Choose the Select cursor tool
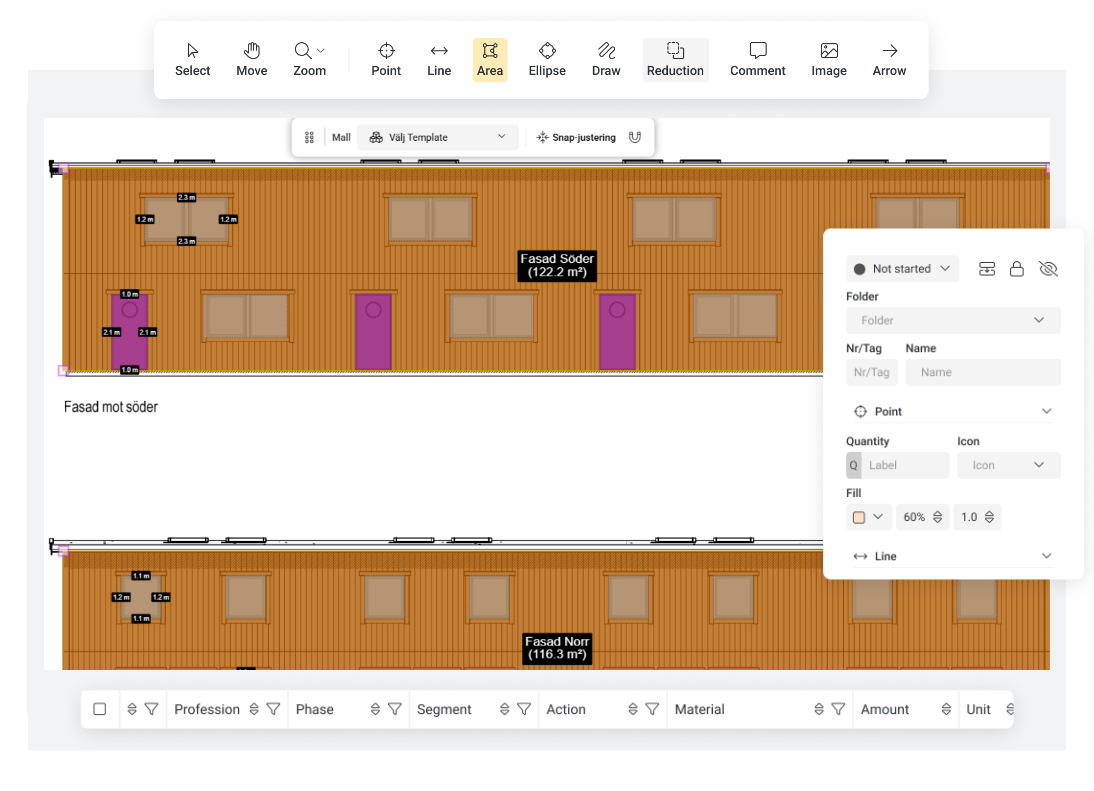1094x791 pixels. [193, 60]
